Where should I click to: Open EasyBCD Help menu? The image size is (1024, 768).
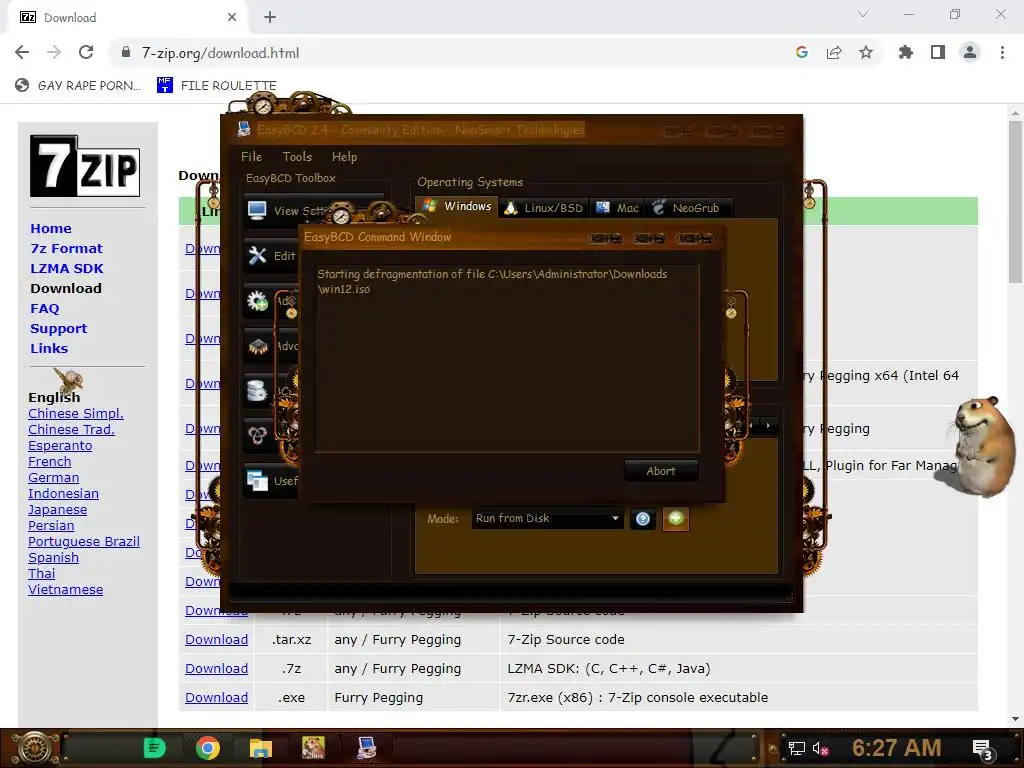coord(344,157)
